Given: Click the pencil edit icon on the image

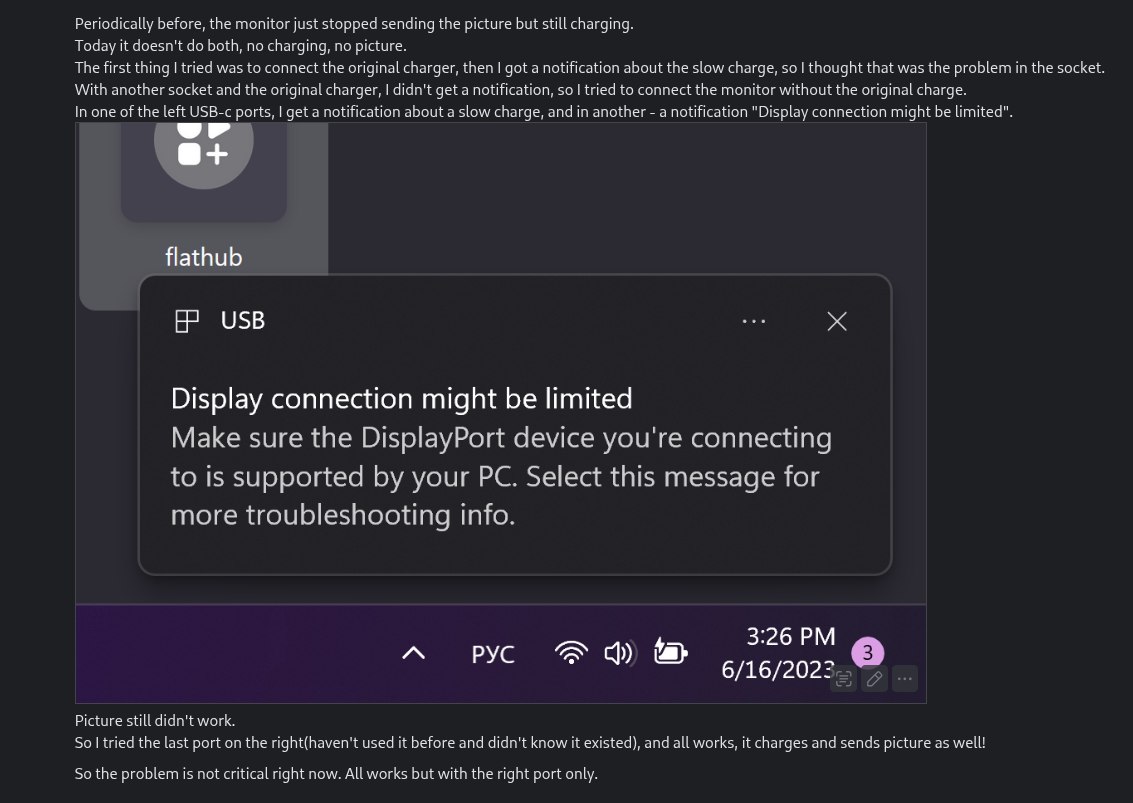Looking at the screenshot, I should (874, 679).
